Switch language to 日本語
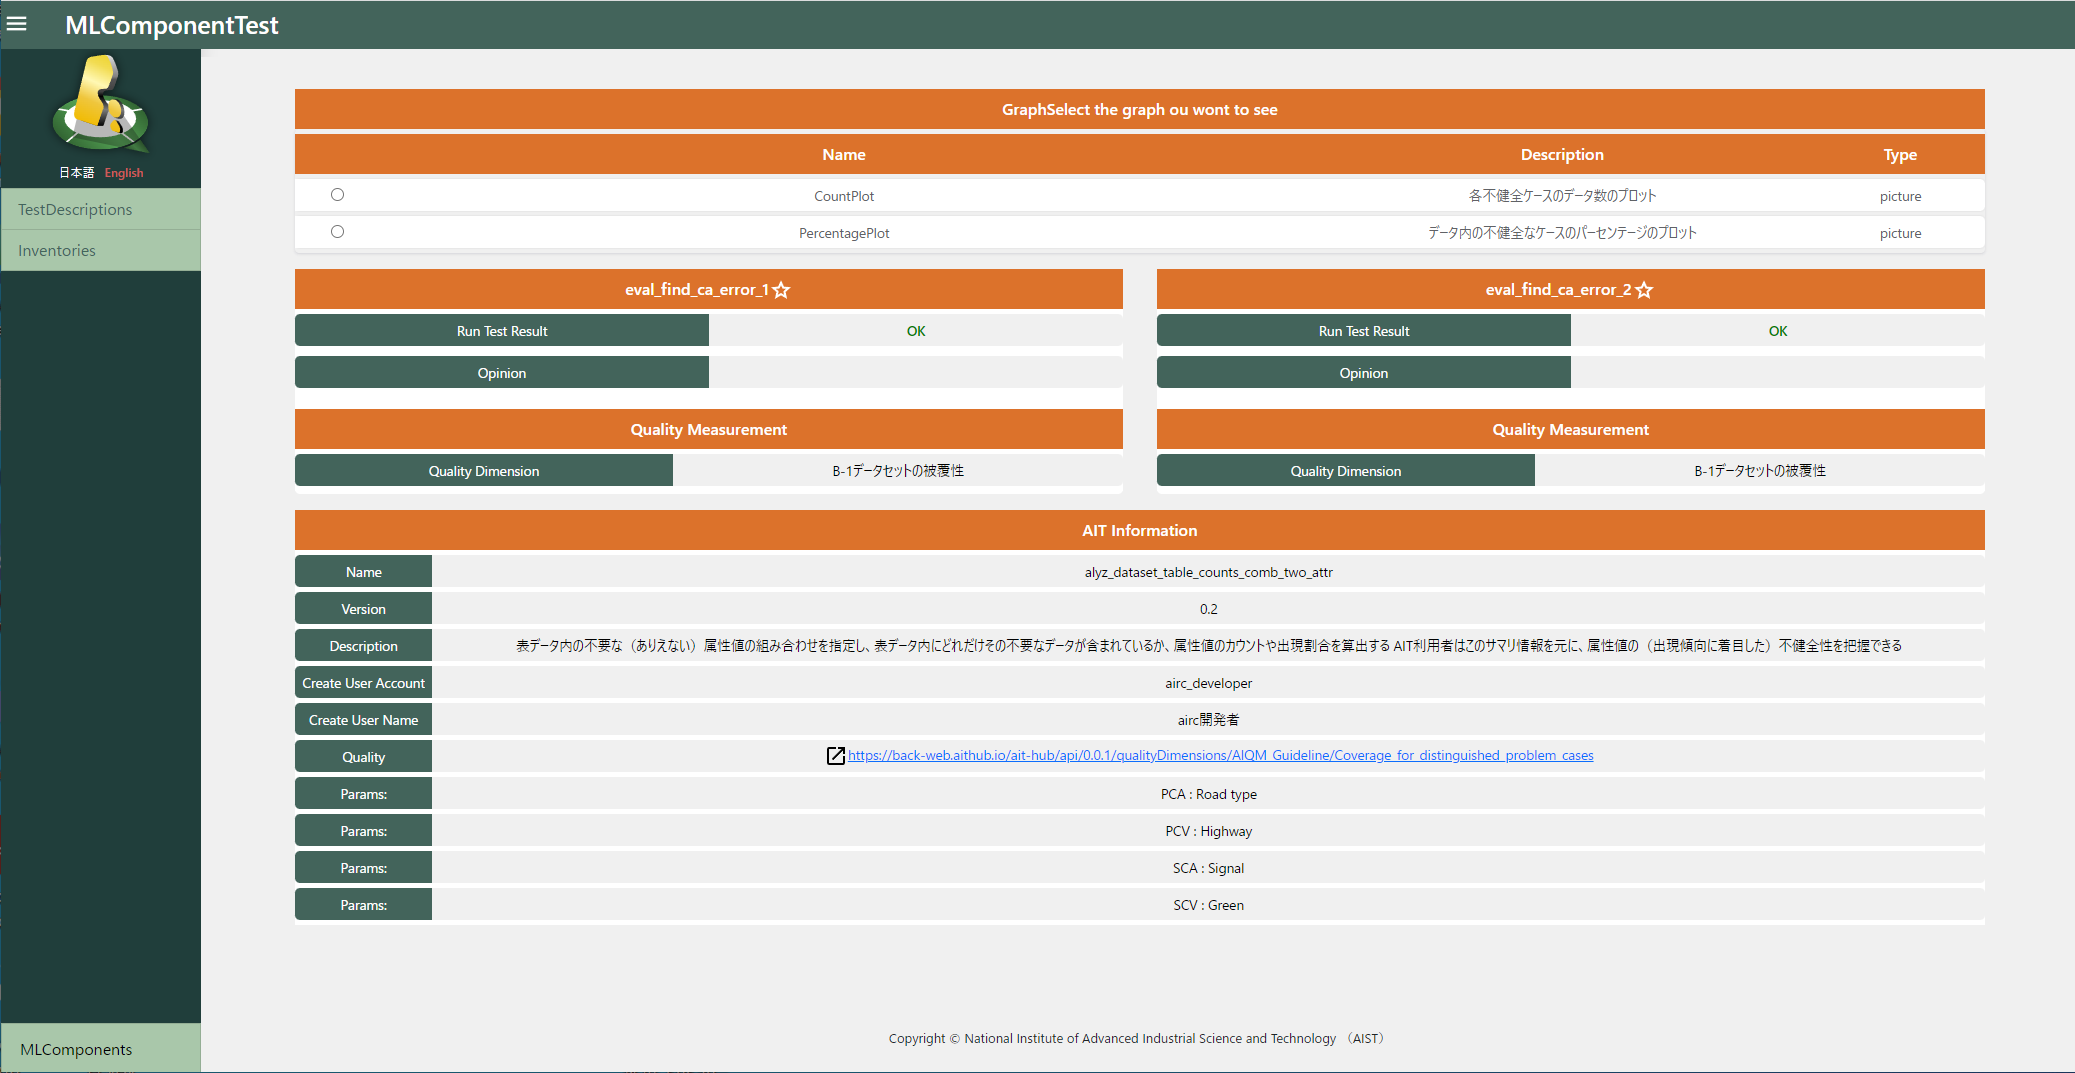The width and height of the screenshot is (2075, 1073). click(x=76, y=173)
